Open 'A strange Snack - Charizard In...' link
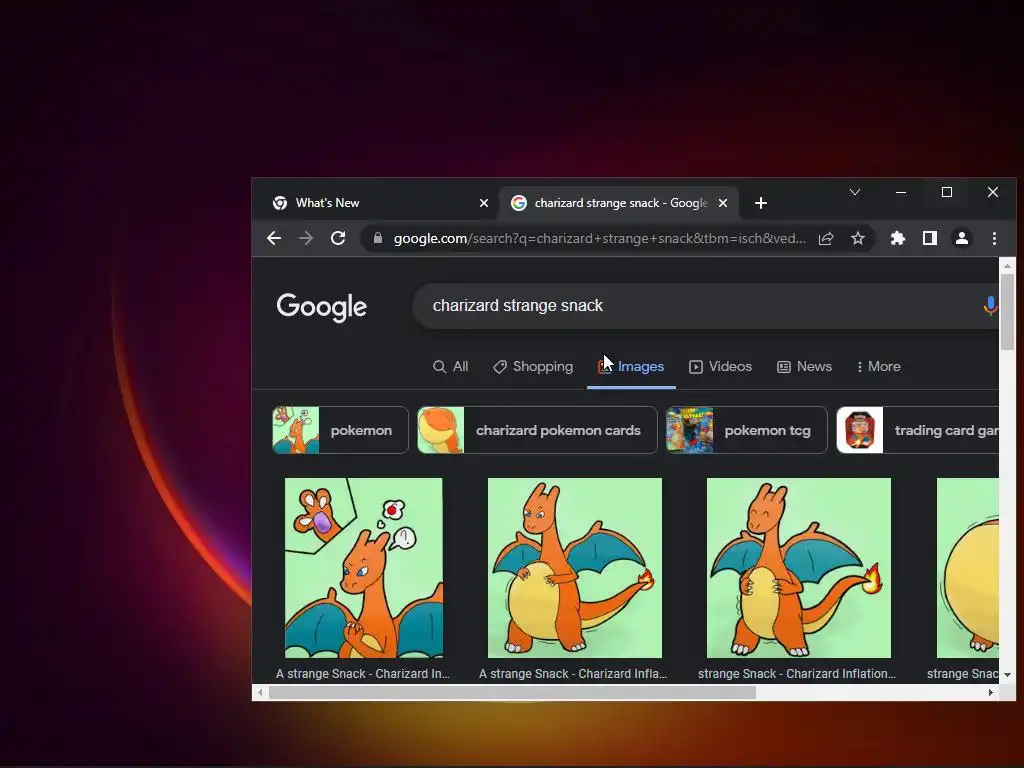This screenshot has width=1024, height=768. pyautogui.click(x=362, y=674)
